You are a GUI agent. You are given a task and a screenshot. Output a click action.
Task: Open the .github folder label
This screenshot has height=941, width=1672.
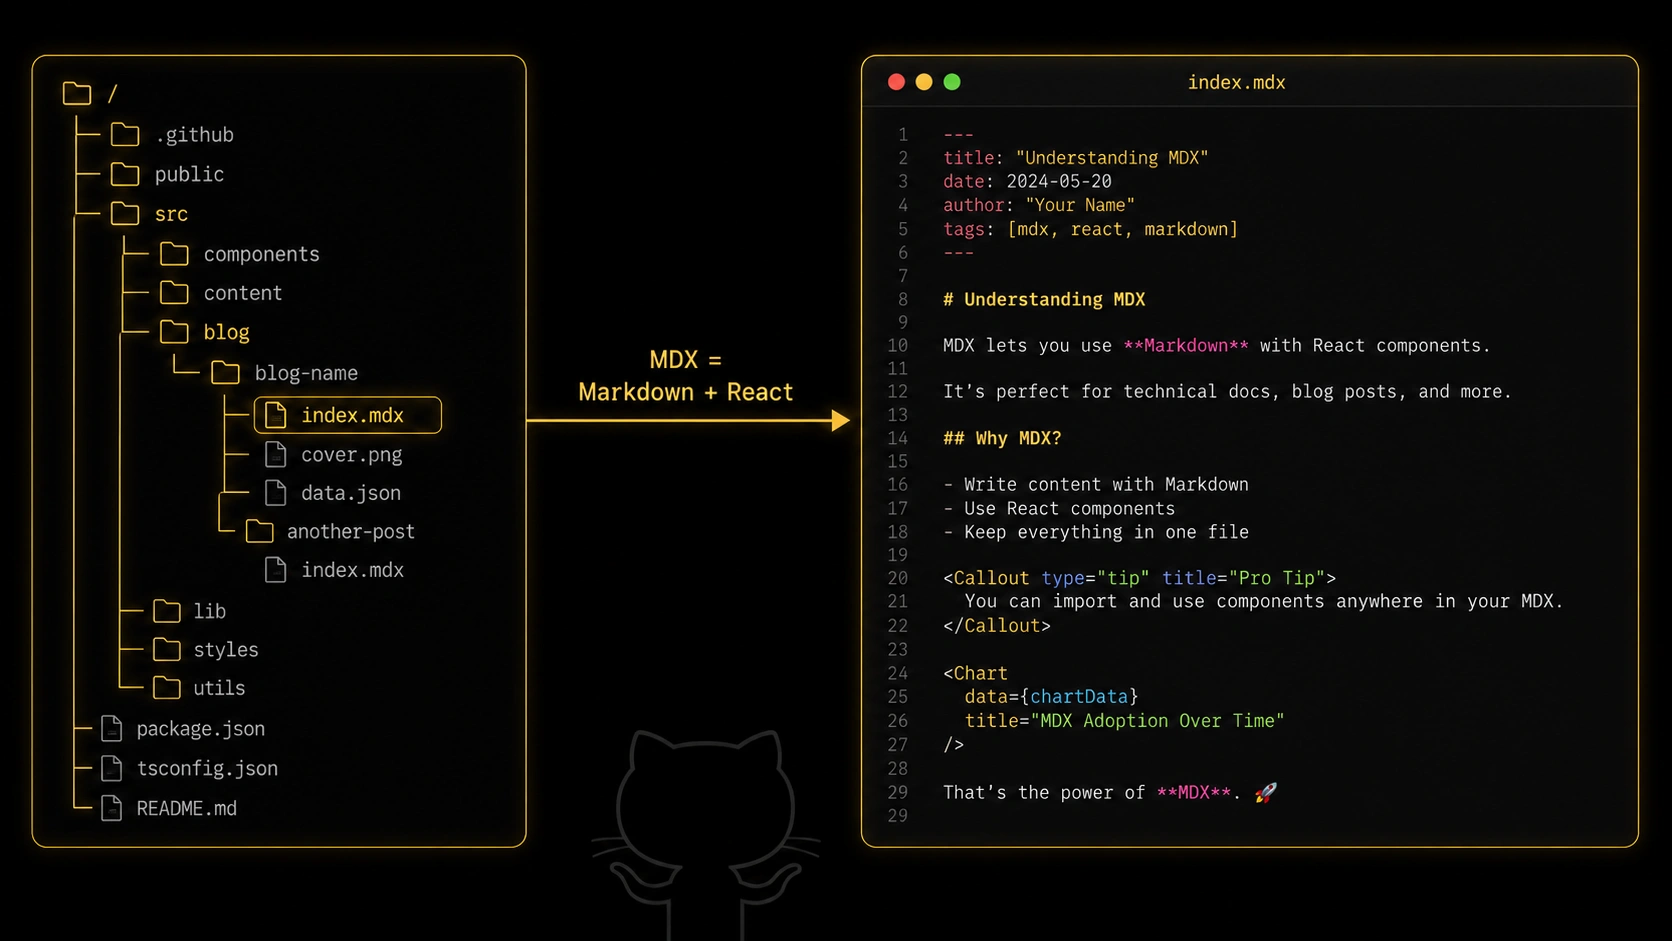(195, 135)
